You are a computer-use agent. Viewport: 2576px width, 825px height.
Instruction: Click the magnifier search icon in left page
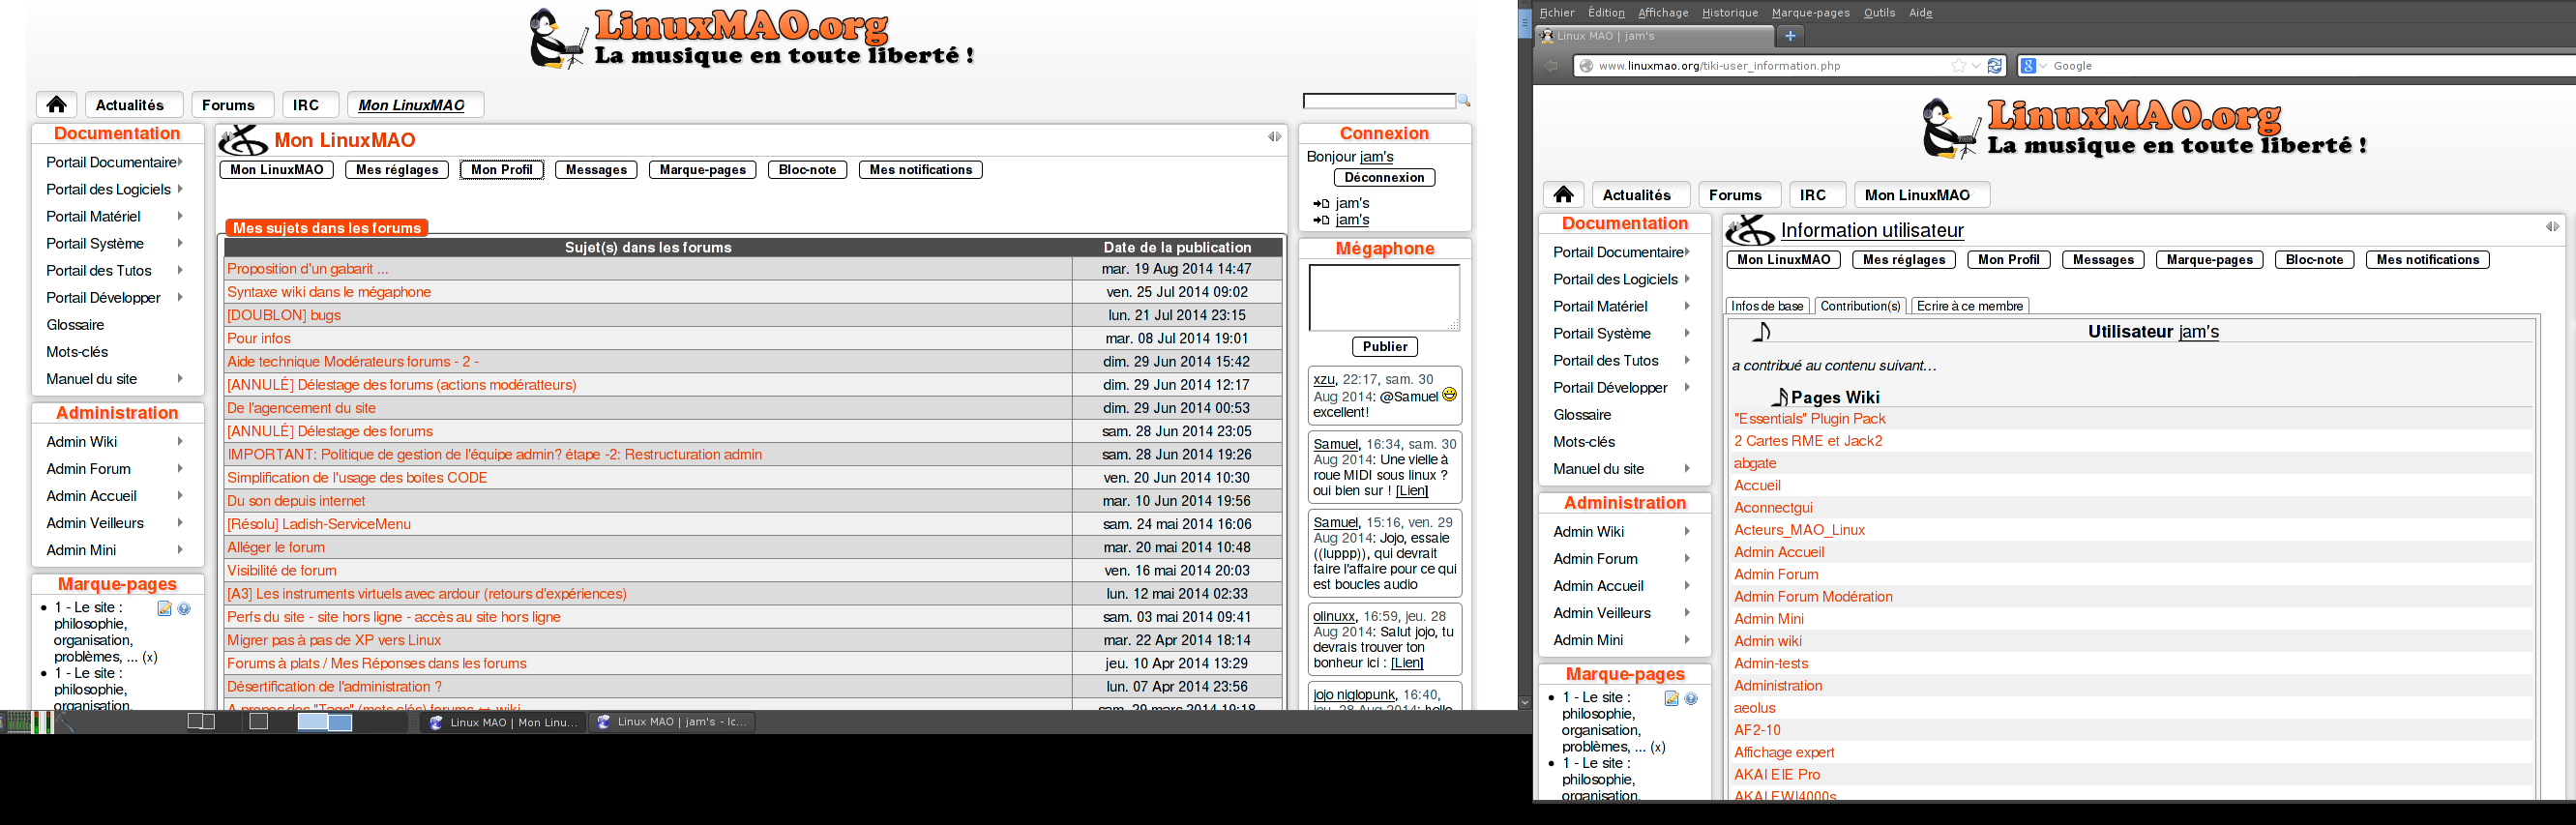pyautogui.click(x=1464, y=101)
